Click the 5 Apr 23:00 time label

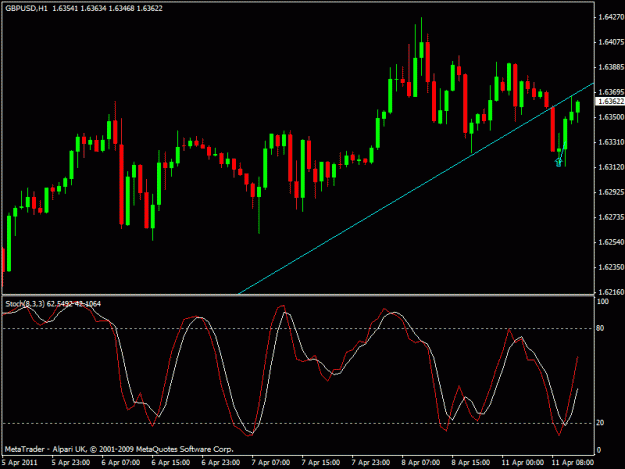(71, 463)
